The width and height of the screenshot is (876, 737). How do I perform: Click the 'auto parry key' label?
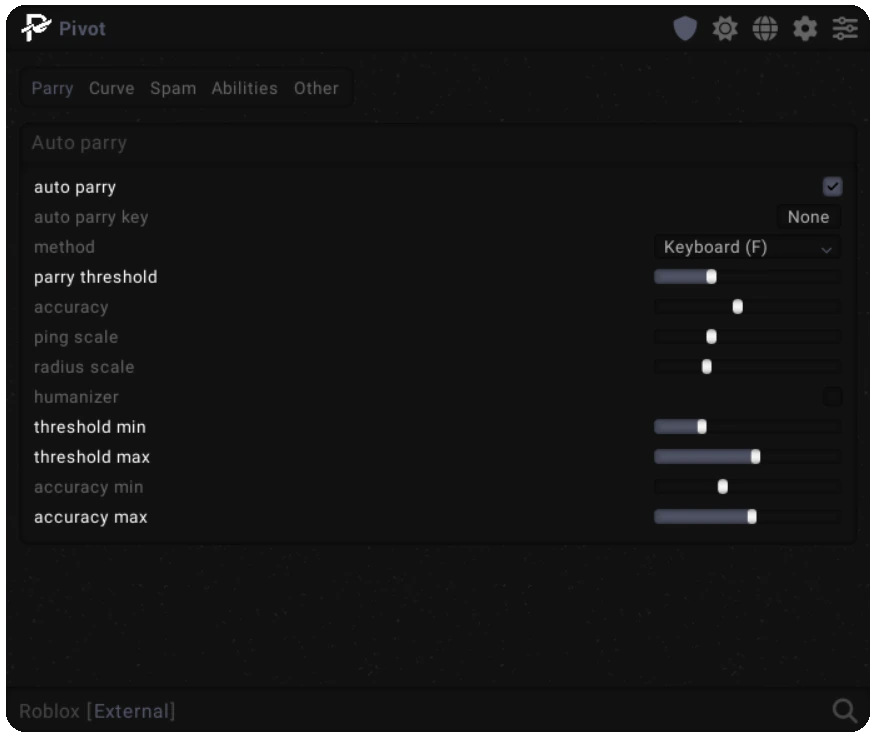point(91,217)
